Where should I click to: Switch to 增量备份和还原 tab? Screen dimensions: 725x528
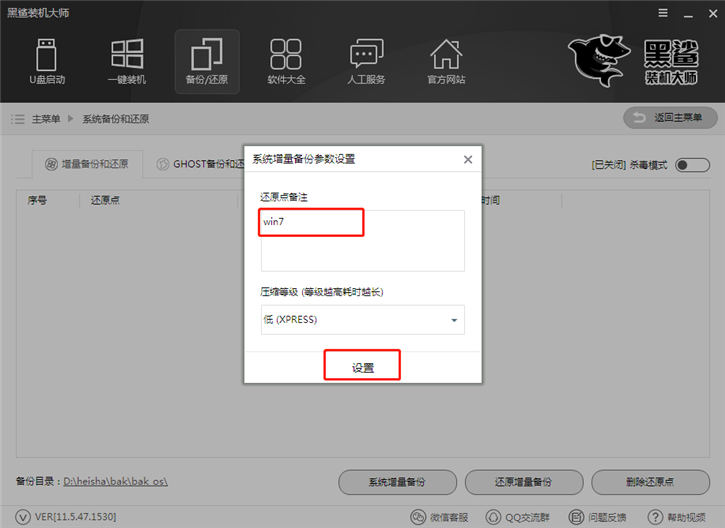pos(87,164)
